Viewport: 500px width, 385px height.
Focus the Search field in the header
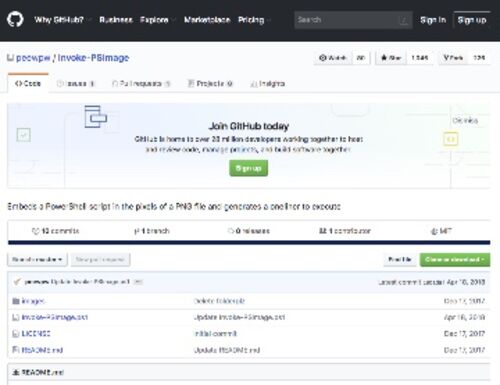click(x=353, y=20)
